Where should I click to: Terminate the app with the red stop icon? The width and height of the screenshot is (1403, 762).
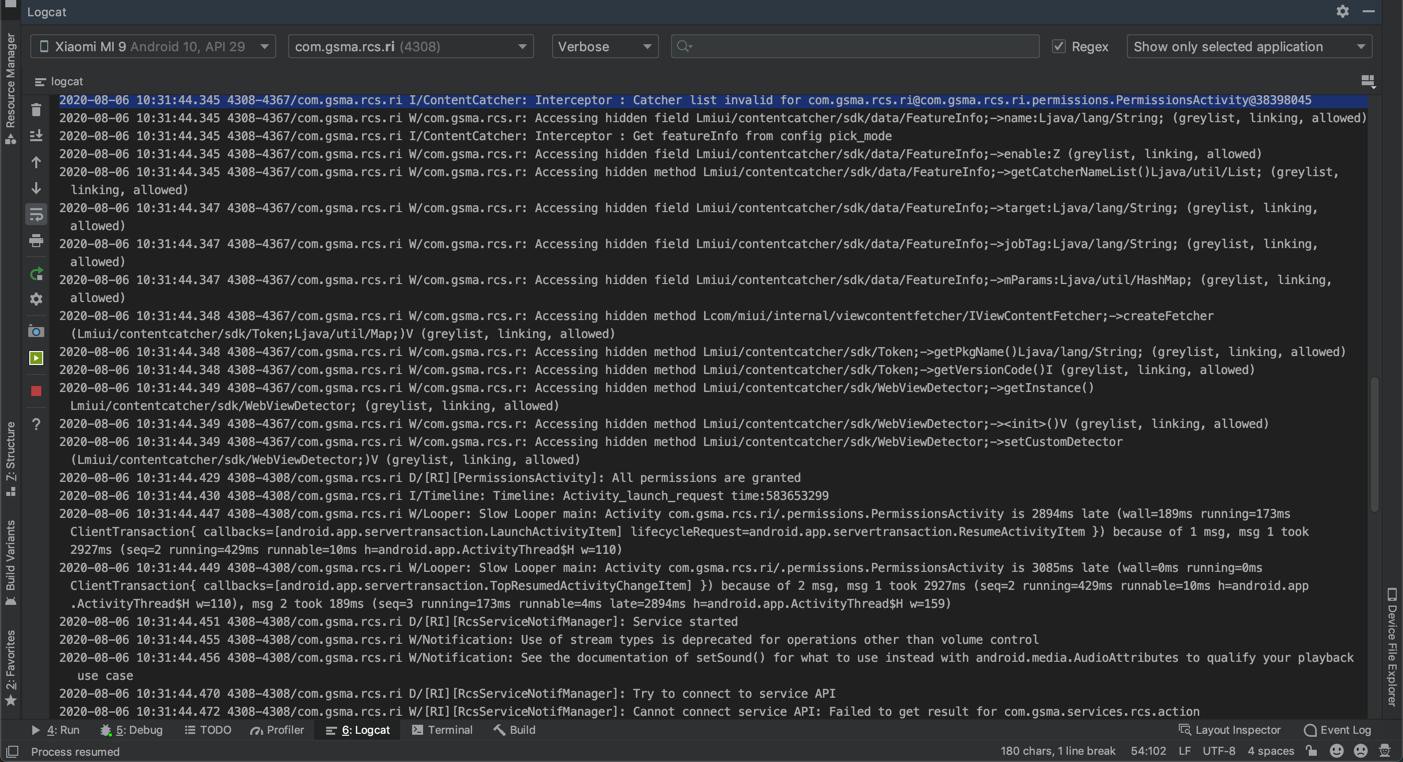(x=36, y=391)
